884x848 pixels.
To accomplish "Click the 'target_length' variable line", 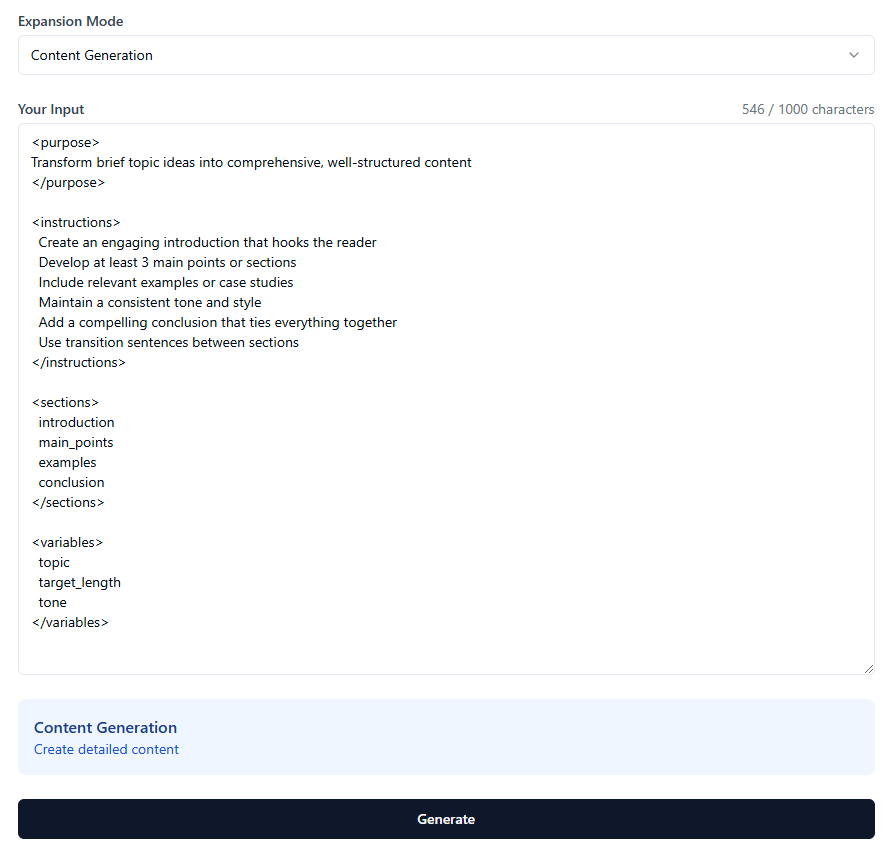I will (x=79, y=582).
